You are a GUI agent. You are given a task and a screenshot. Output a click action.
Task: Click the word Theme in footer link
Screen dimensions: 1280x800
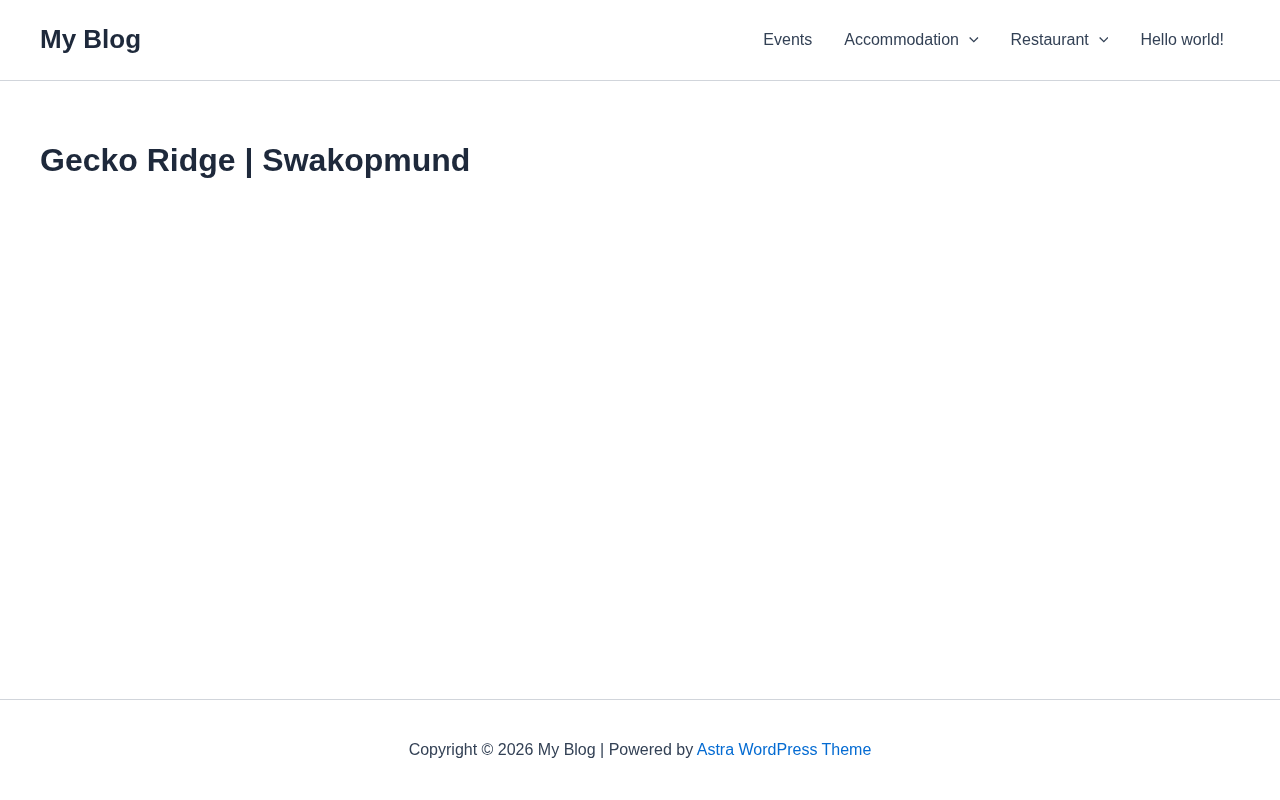(x=846, y=750)
